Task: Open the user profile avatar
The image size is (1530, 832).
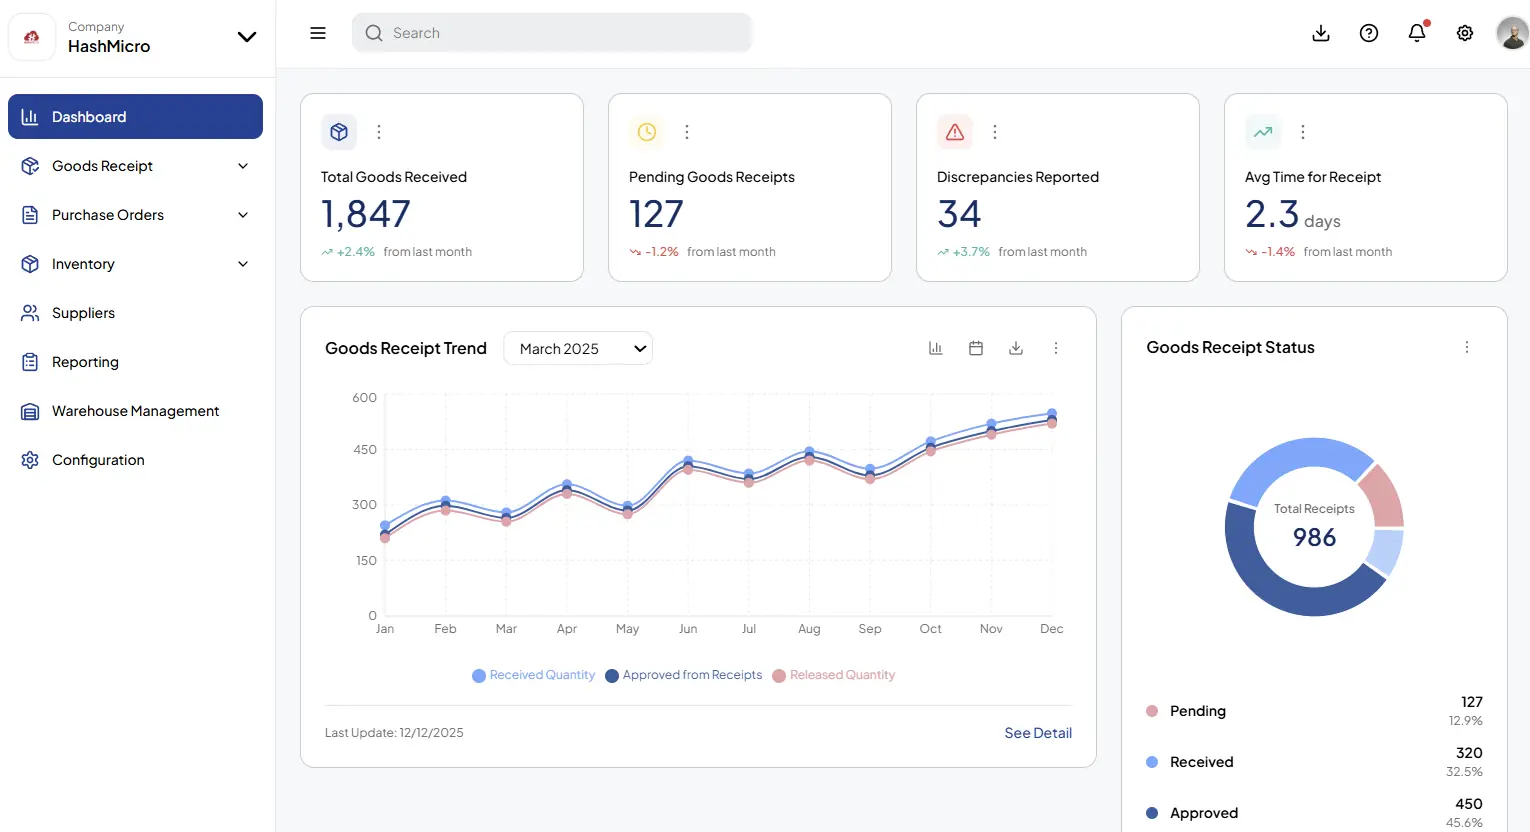Action: pos(1511,33)
